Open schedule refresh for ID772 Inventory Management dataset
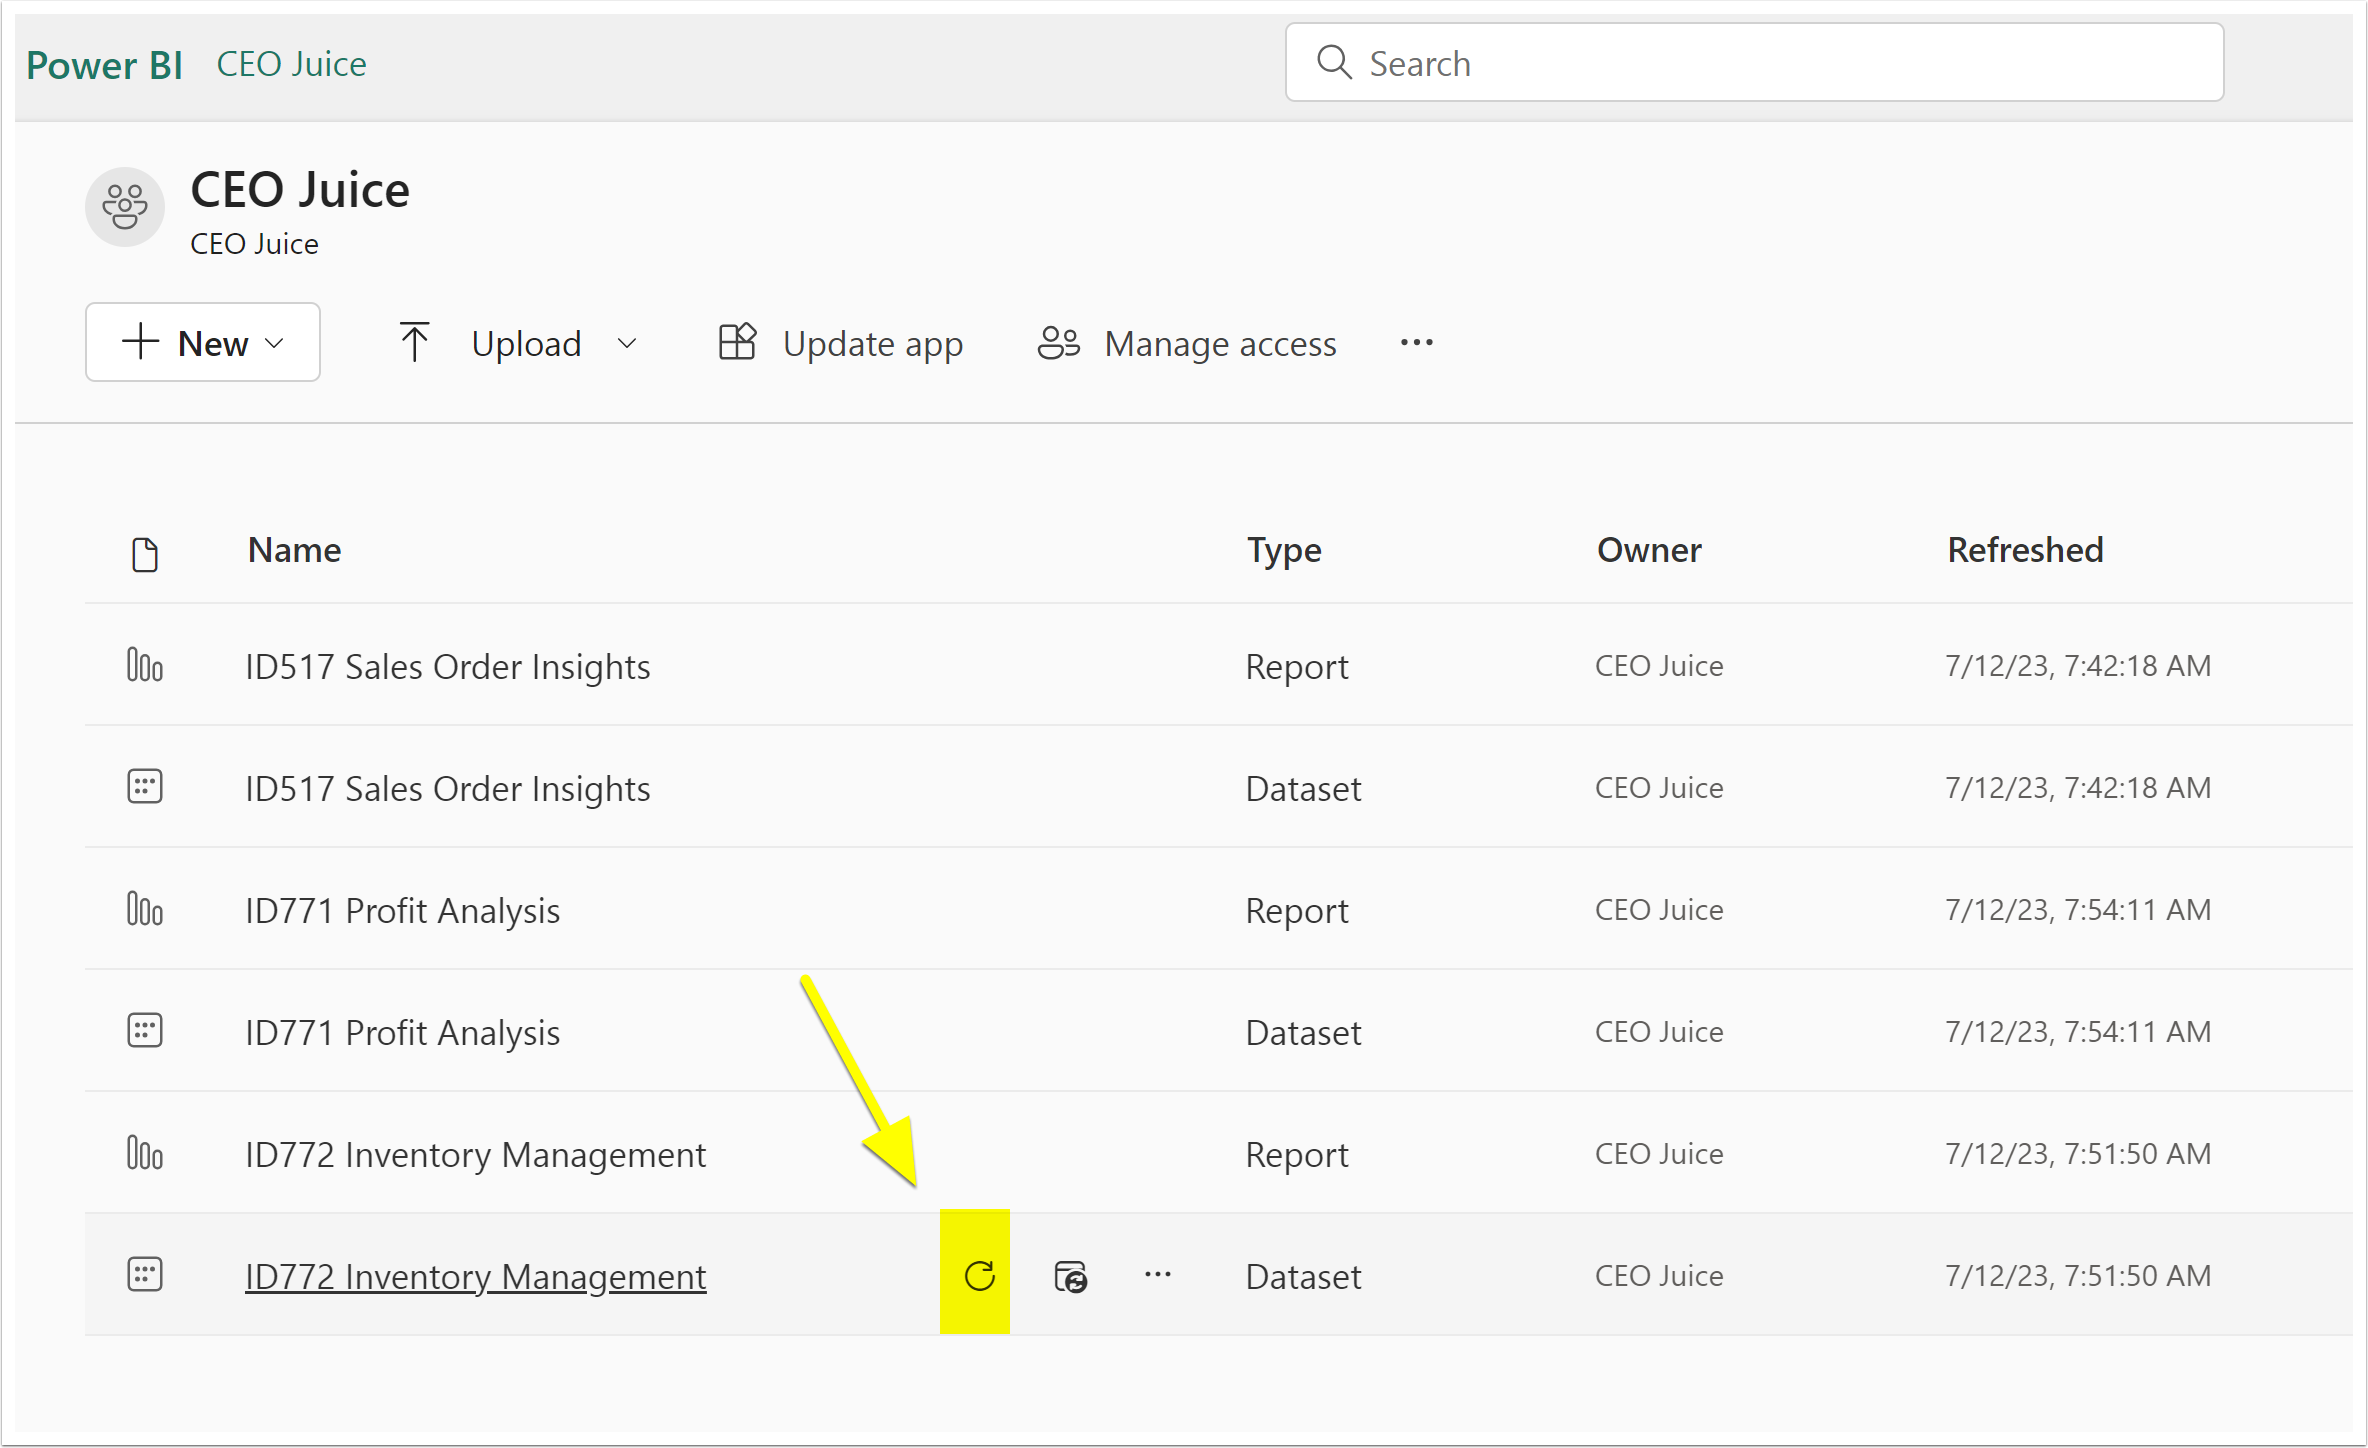Screen dimensions: 2368x1448 (x=1070, y=1276)
